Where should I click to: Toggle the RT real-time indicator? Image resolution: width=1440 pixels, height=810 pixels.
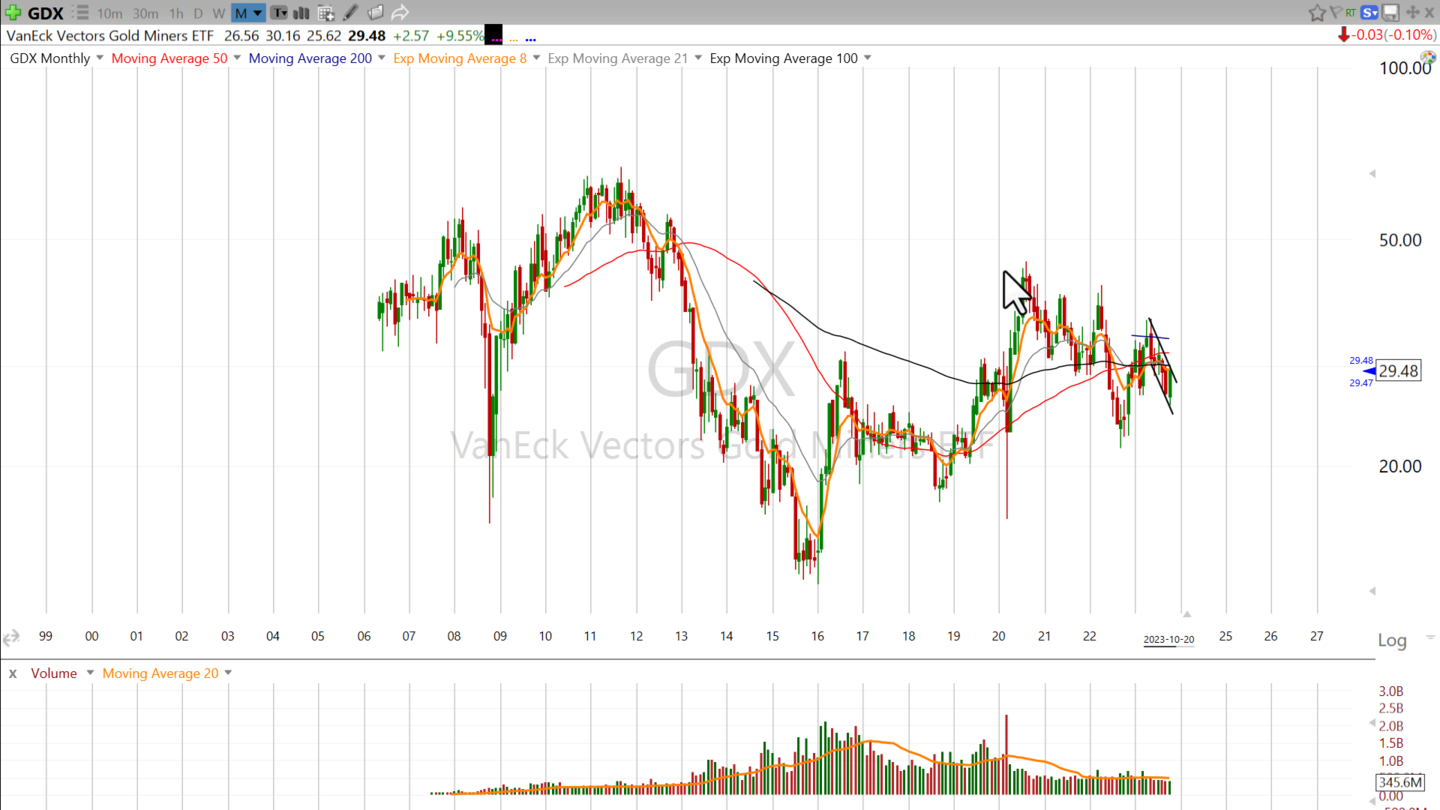1351,13
